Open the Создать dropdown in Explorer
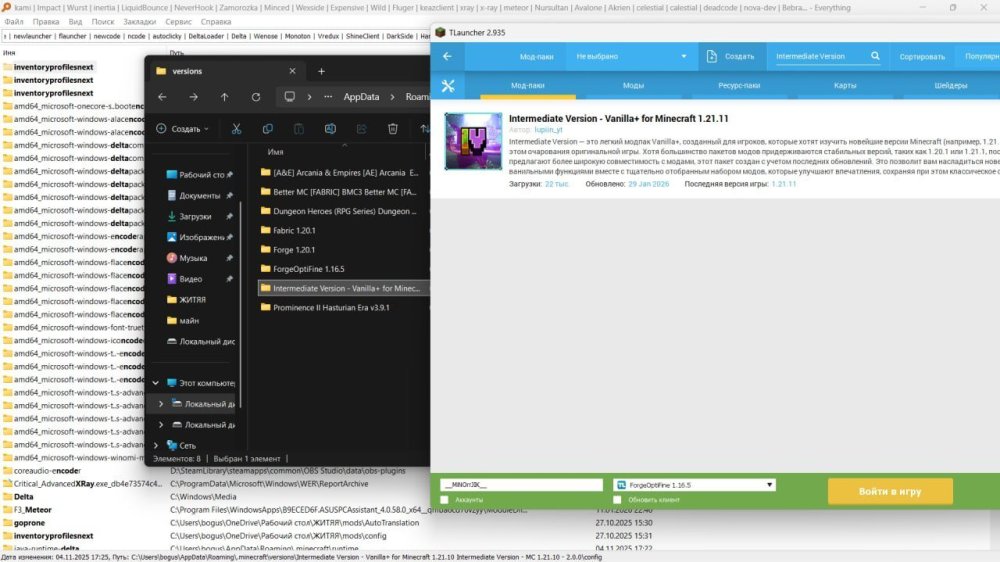The width and height of the screenshot is (1000, 562). point(182,129)
